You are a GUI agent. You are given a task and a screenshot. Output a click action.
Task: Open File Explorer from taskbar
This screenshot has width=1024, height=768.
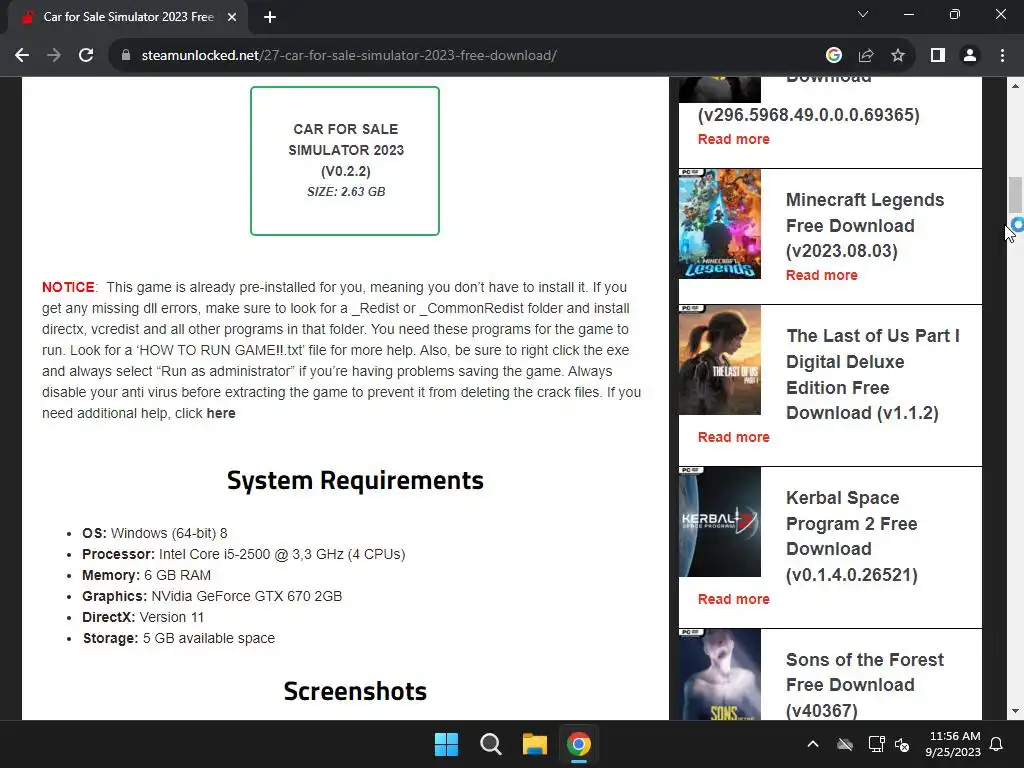pos(535,744)
